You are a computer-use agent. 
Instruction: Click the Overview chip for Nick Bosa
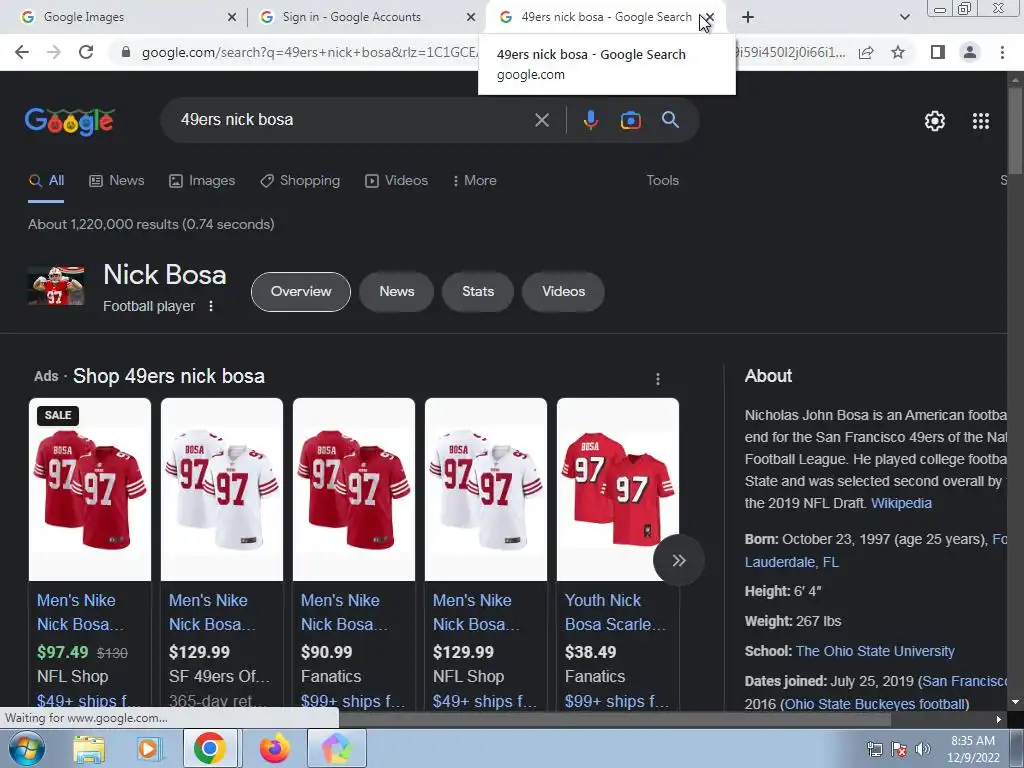coord(300,291)
